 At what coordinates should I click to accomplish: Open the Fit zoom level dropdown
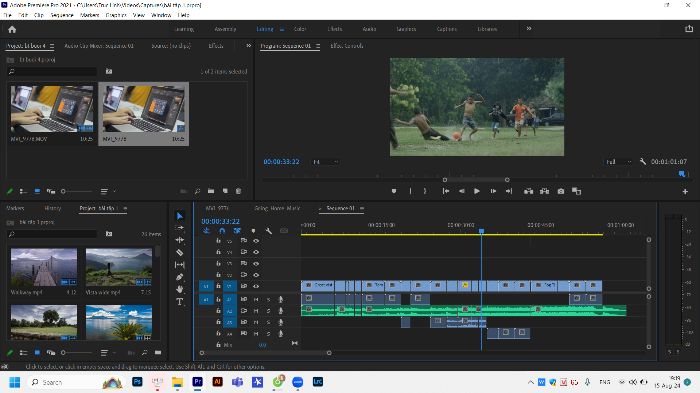coord(325,162)
